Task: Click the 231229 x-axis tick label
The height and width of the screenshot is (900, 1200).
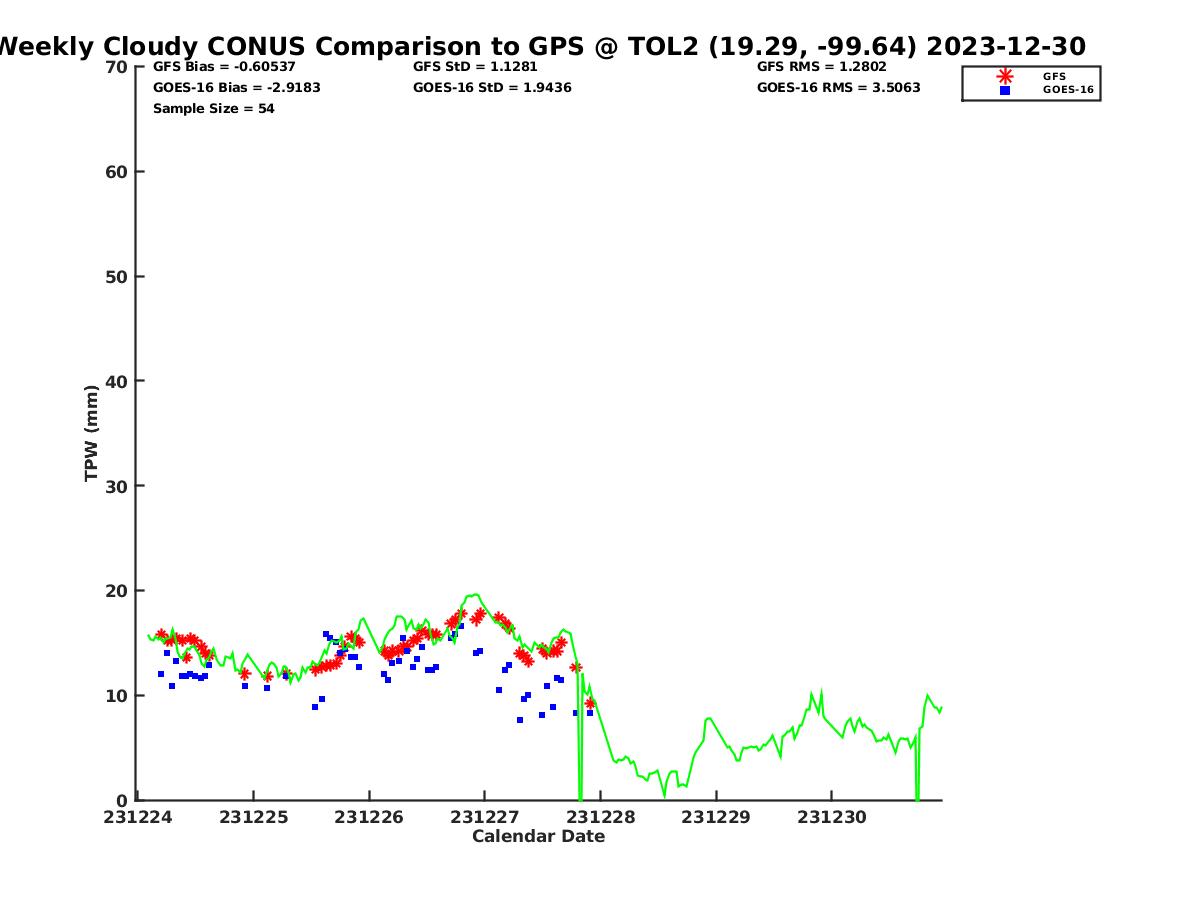Action: pyautogui.click(x=715, y=817)
